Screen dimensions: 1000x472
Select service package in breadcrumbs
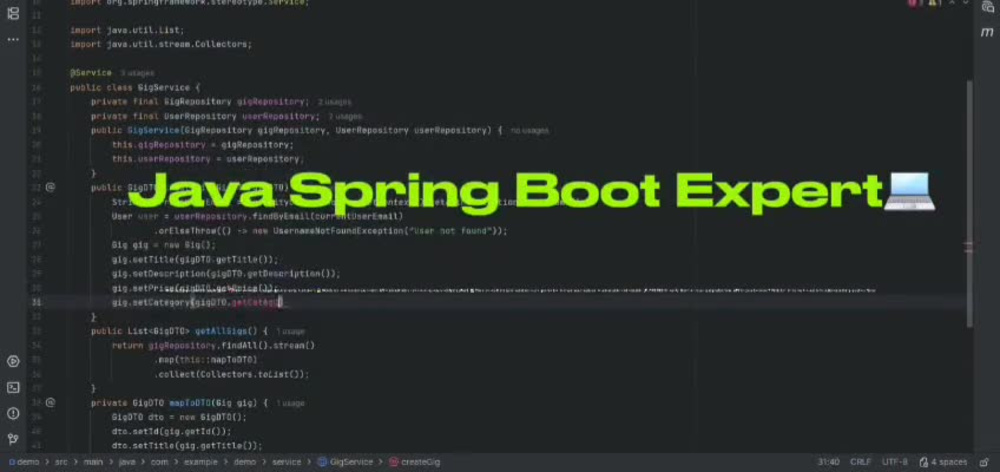tap(286, 462)
